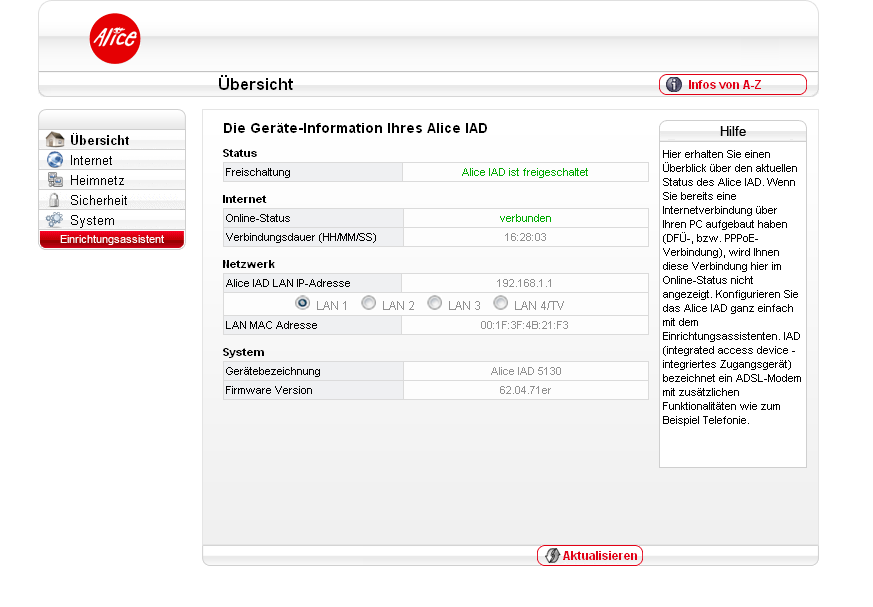
Task: Click the status 'Alice IAD ist freigeschaltet'
Action: coord(525,172)
